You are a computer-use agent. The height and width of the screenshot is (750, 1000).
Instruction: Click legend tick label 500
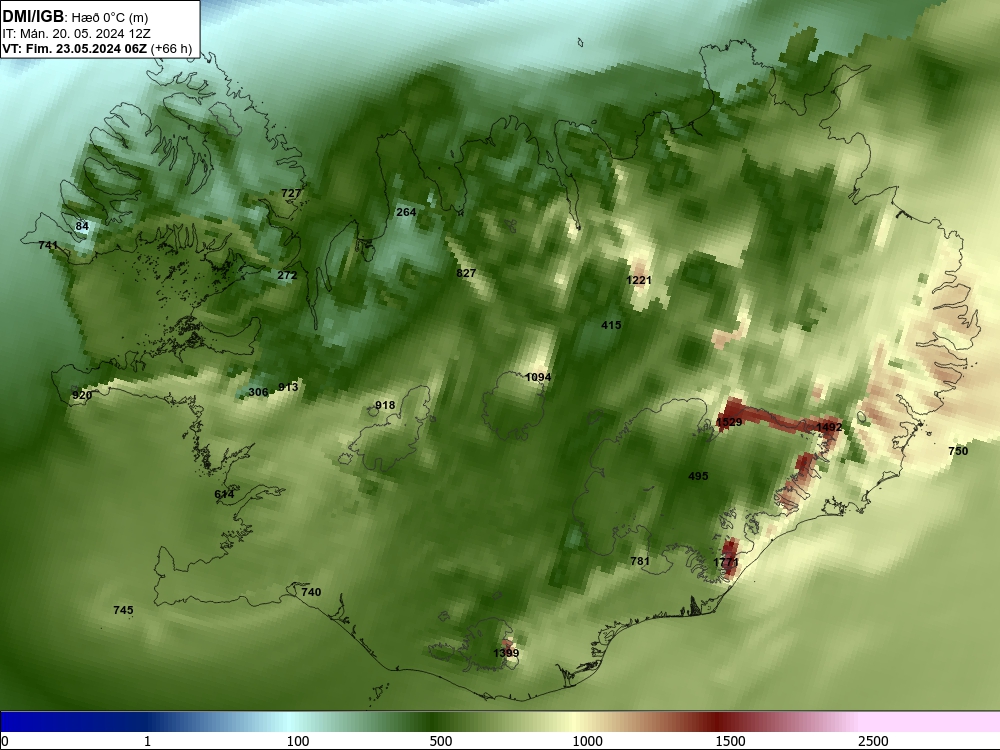pyautogui.click(x=441, y=741)
